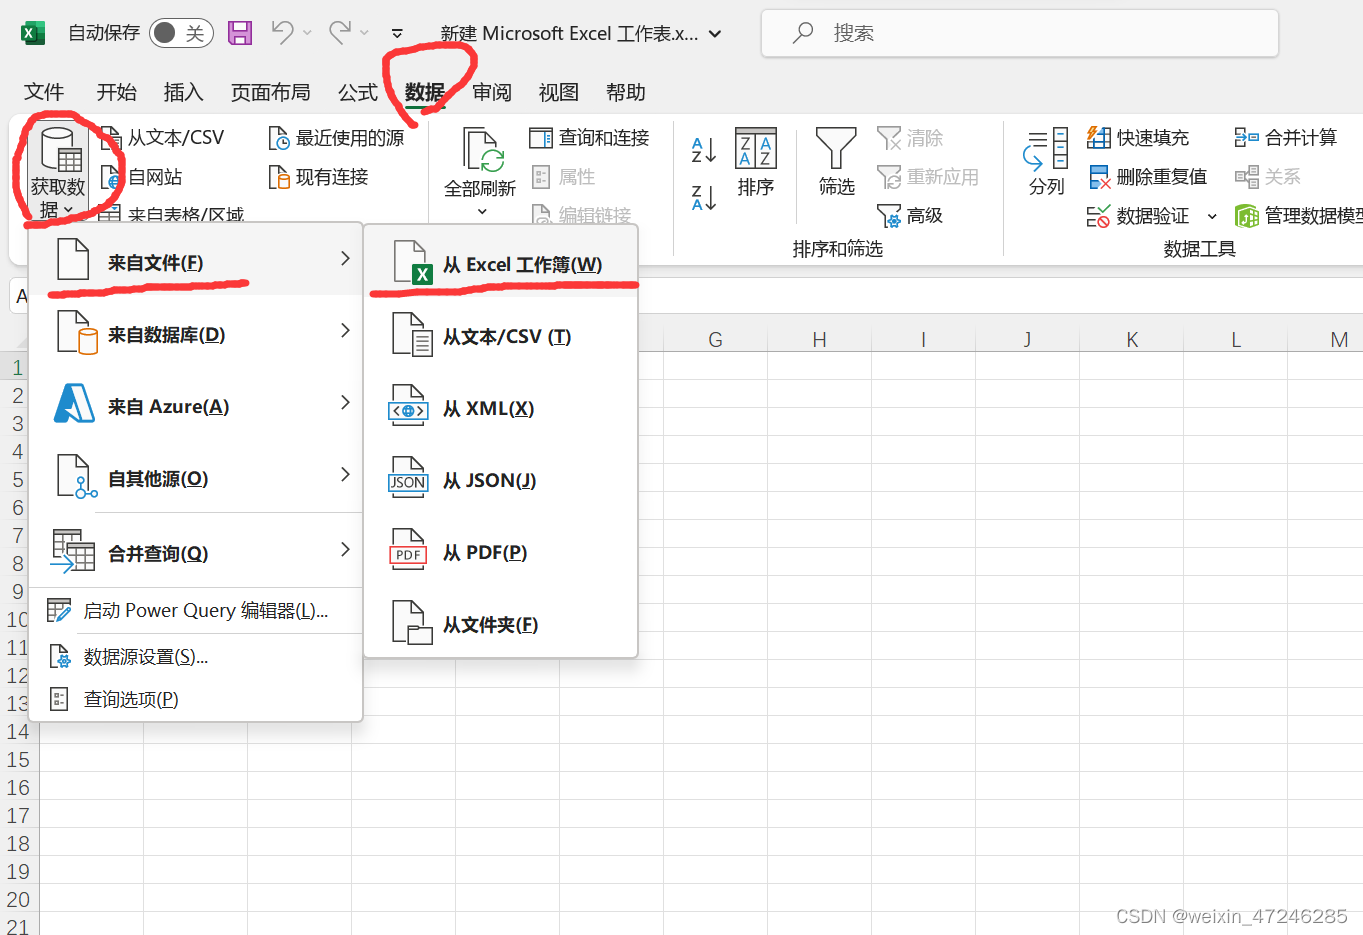Select column header K
Viewport: 1363px width, 935px height.
(x=1132, y=340)
